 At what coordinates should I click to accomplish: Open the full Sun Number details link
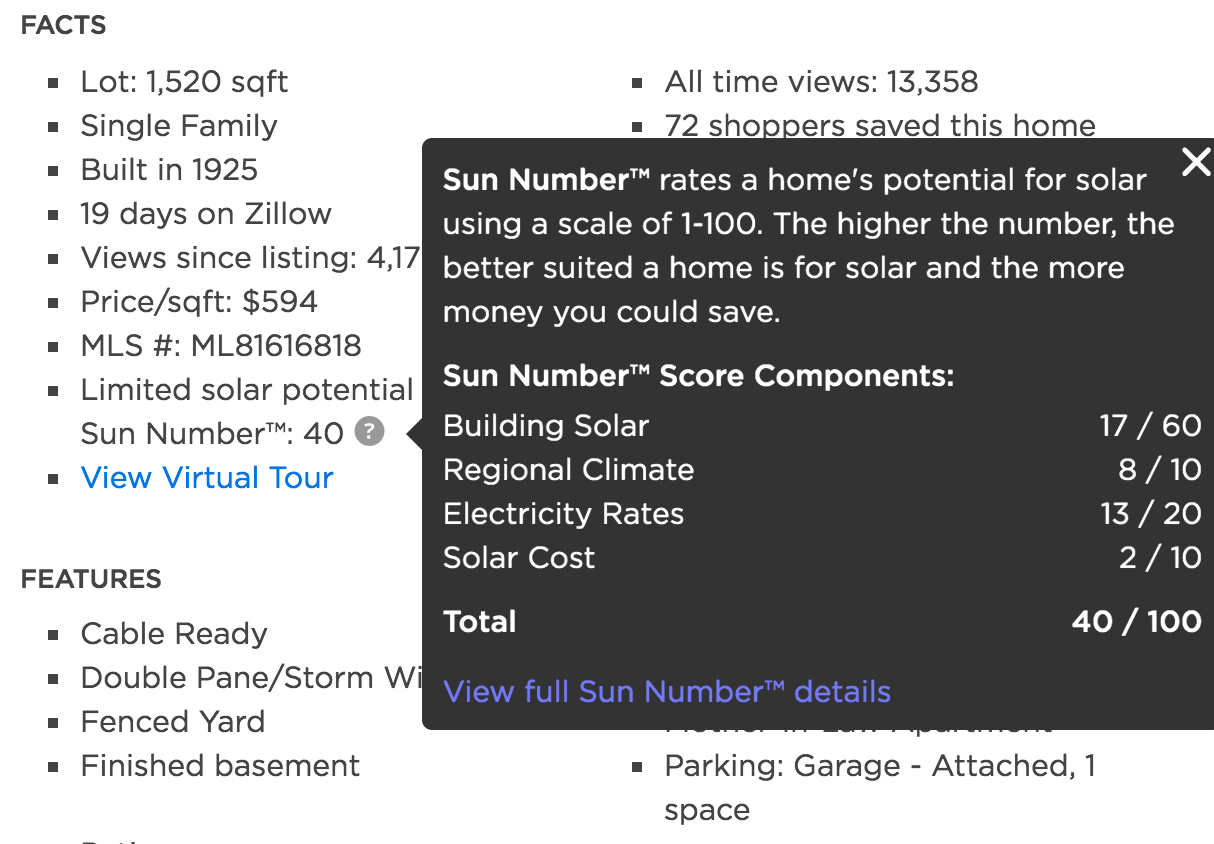click(x=666, y=691)
